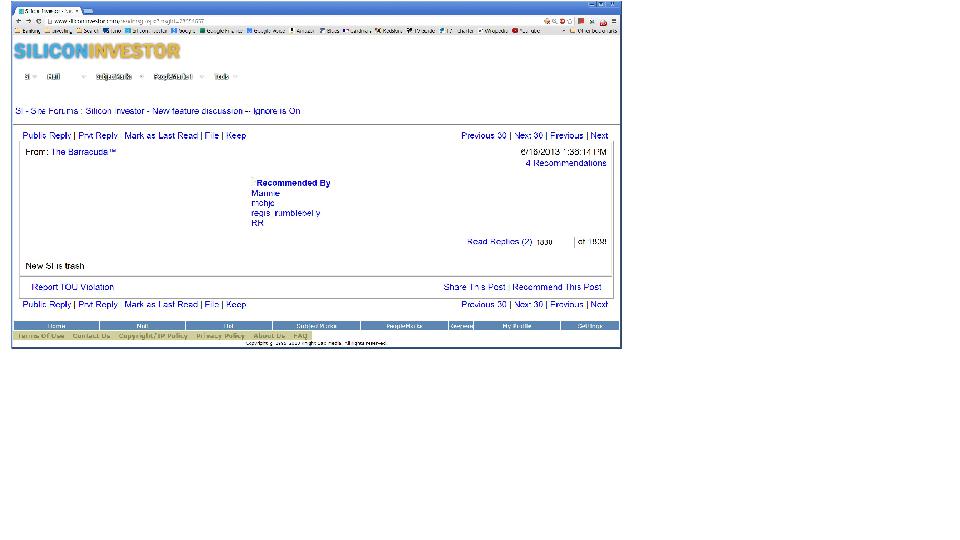The image size is (960, 540).
Task: Click Previous 30 above the post
Action: tap(484, 136)
